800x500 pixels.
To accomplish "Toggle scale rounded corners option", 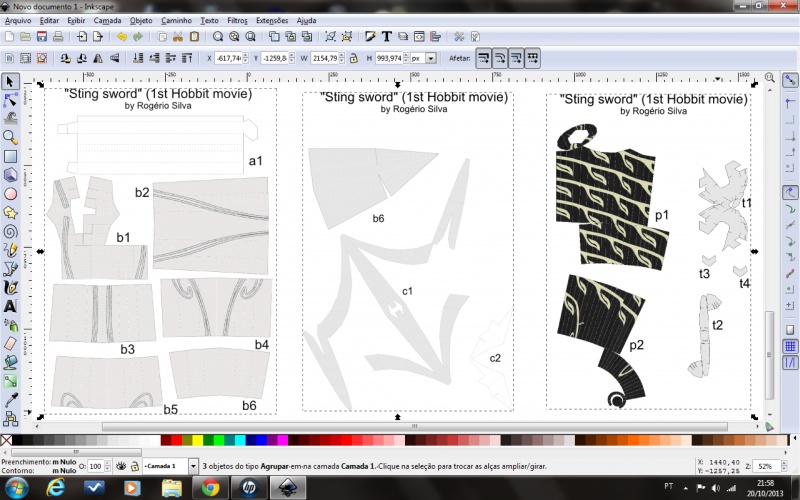I will pos(500,58).
